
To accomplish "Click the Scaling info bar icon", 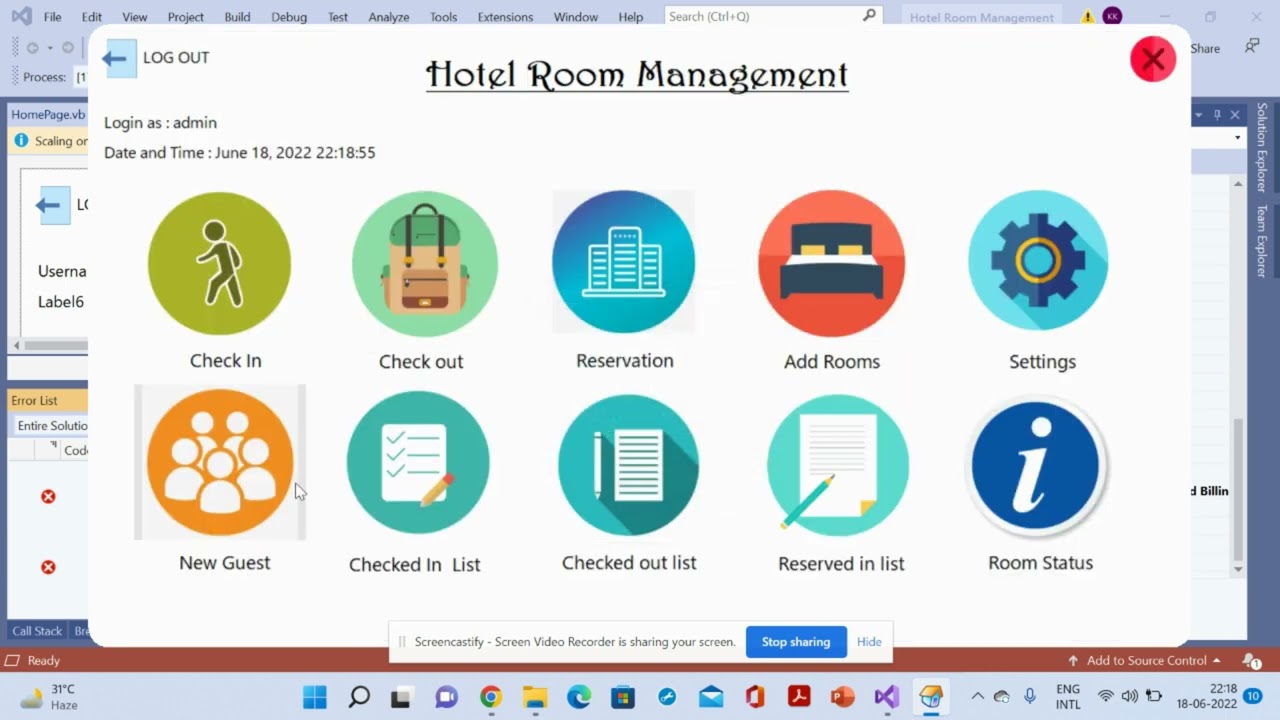I will pyautogui.click(x=21, y=141).
